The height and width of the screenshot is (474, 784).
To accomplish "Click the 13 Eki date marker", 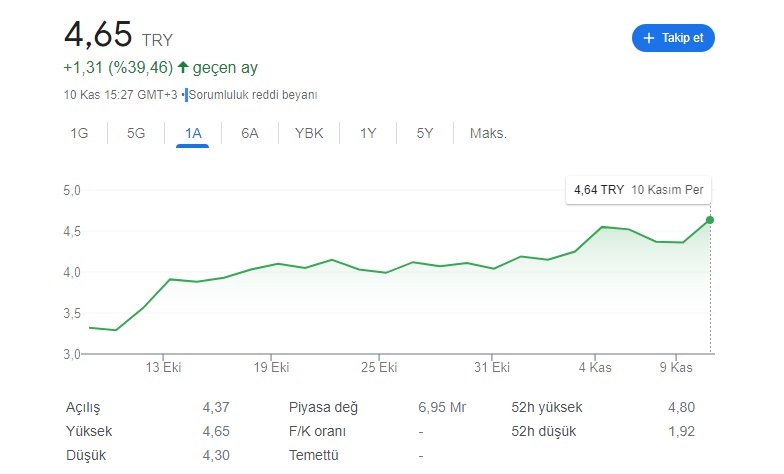I will 163,368.
